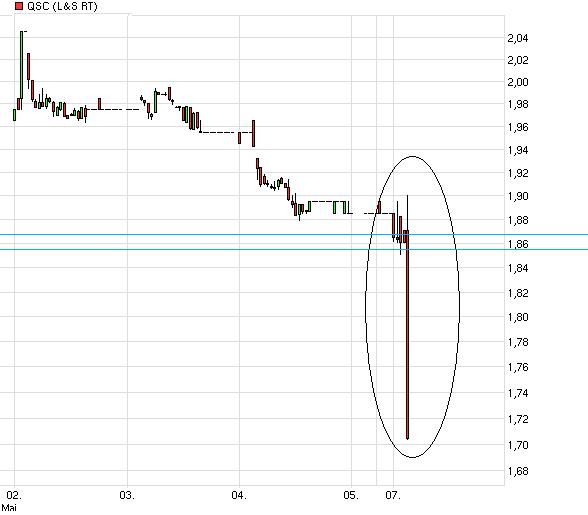Select the 1,76 price axis label
Viewport: 588px width, 515px height.
[518, 367]
